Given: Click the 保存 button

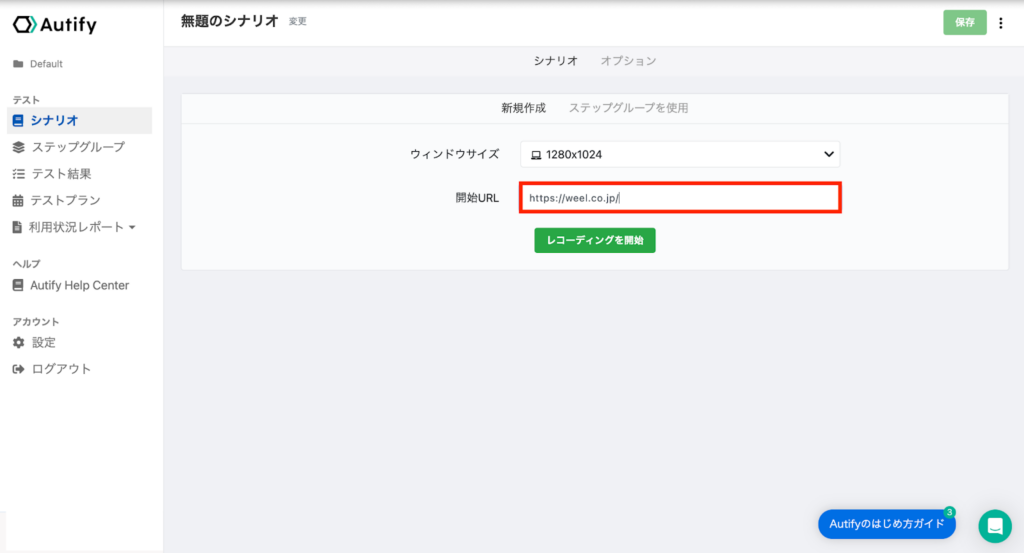Looking at the screenshot, I should [965, 22].
